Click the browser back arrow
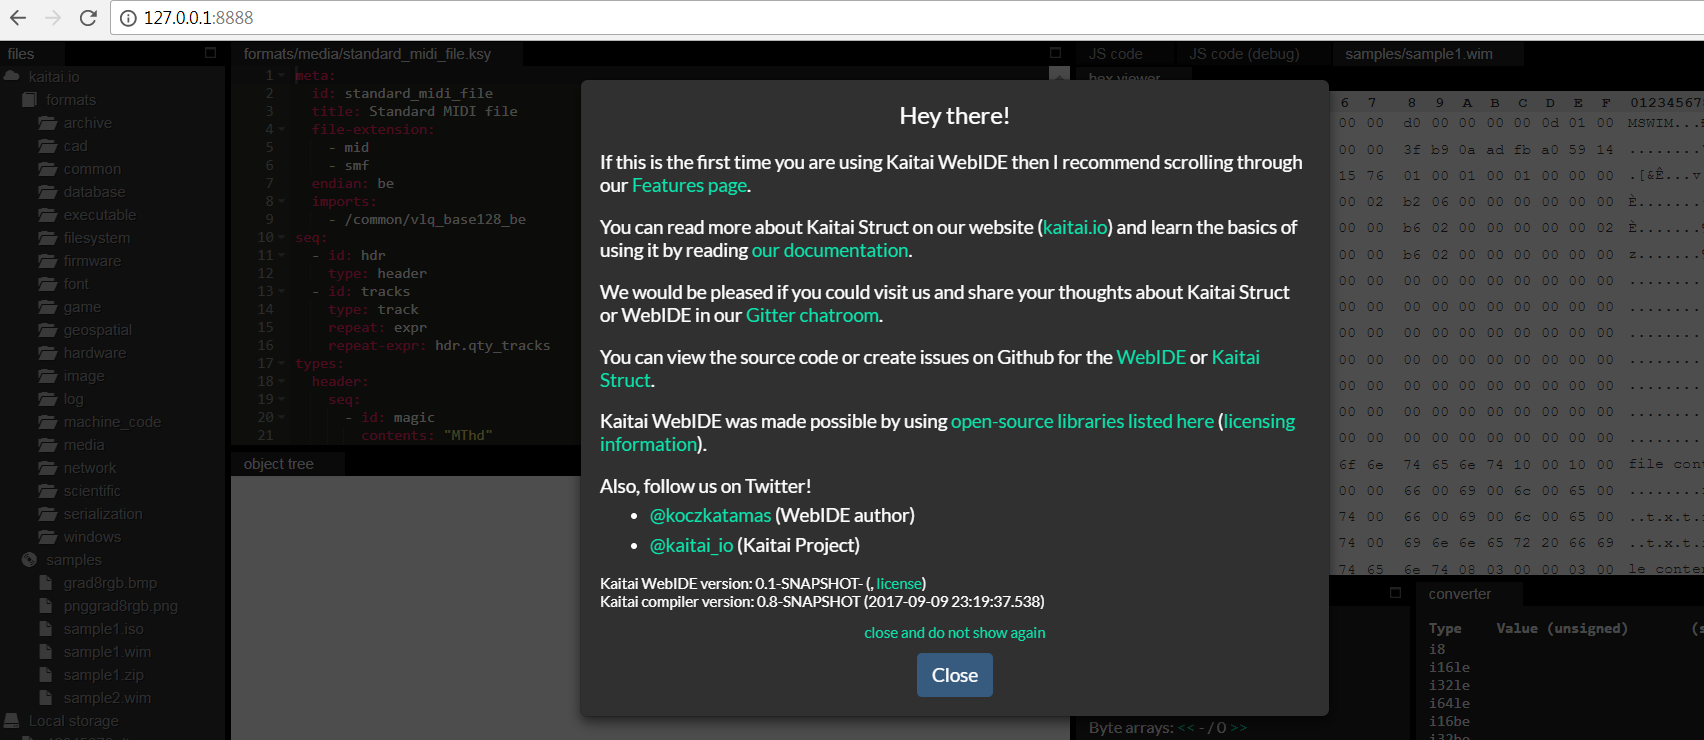 (18, 18)
